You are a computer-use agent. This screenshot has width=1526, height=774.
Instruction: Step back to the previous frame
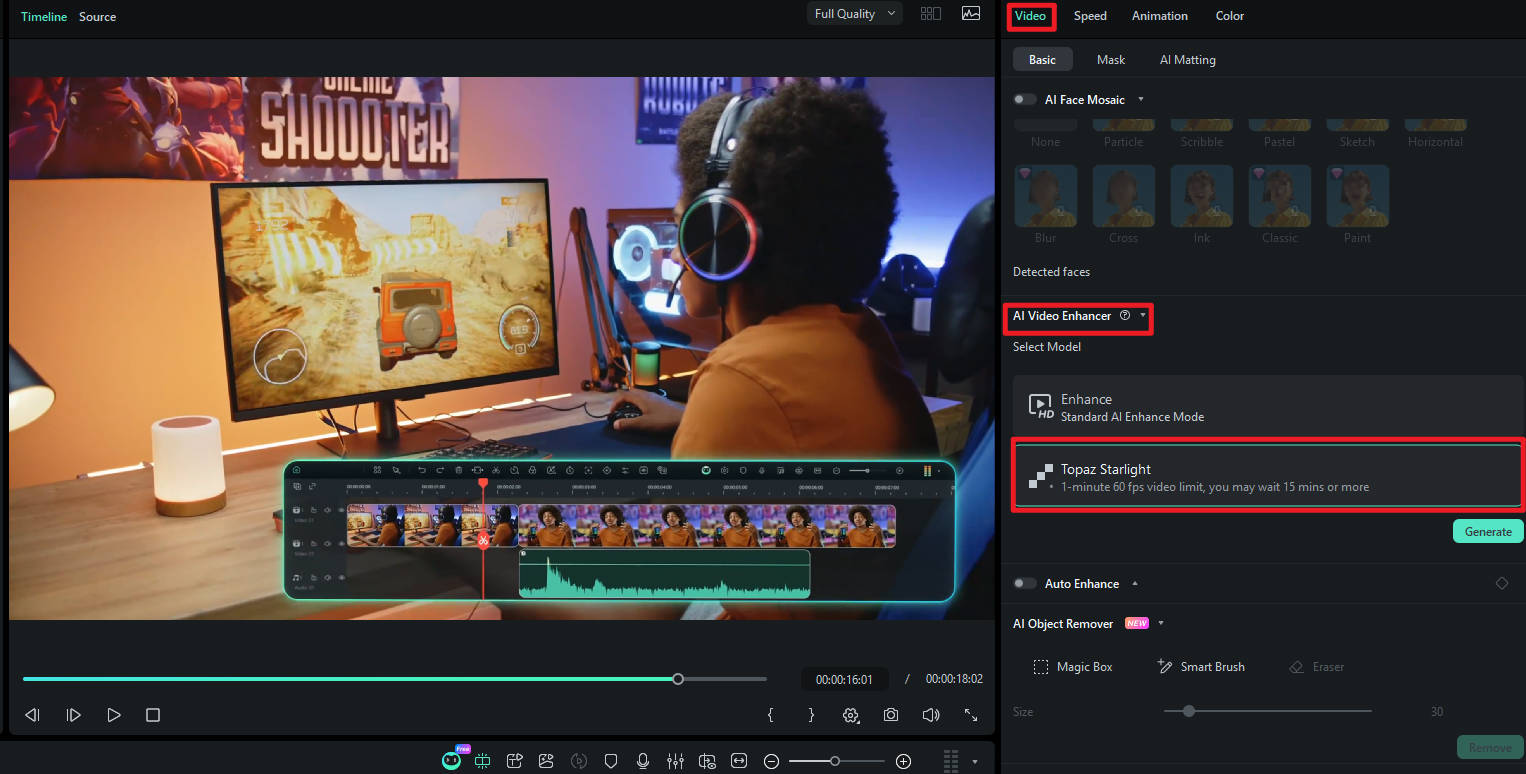click(x=32, y=715)
